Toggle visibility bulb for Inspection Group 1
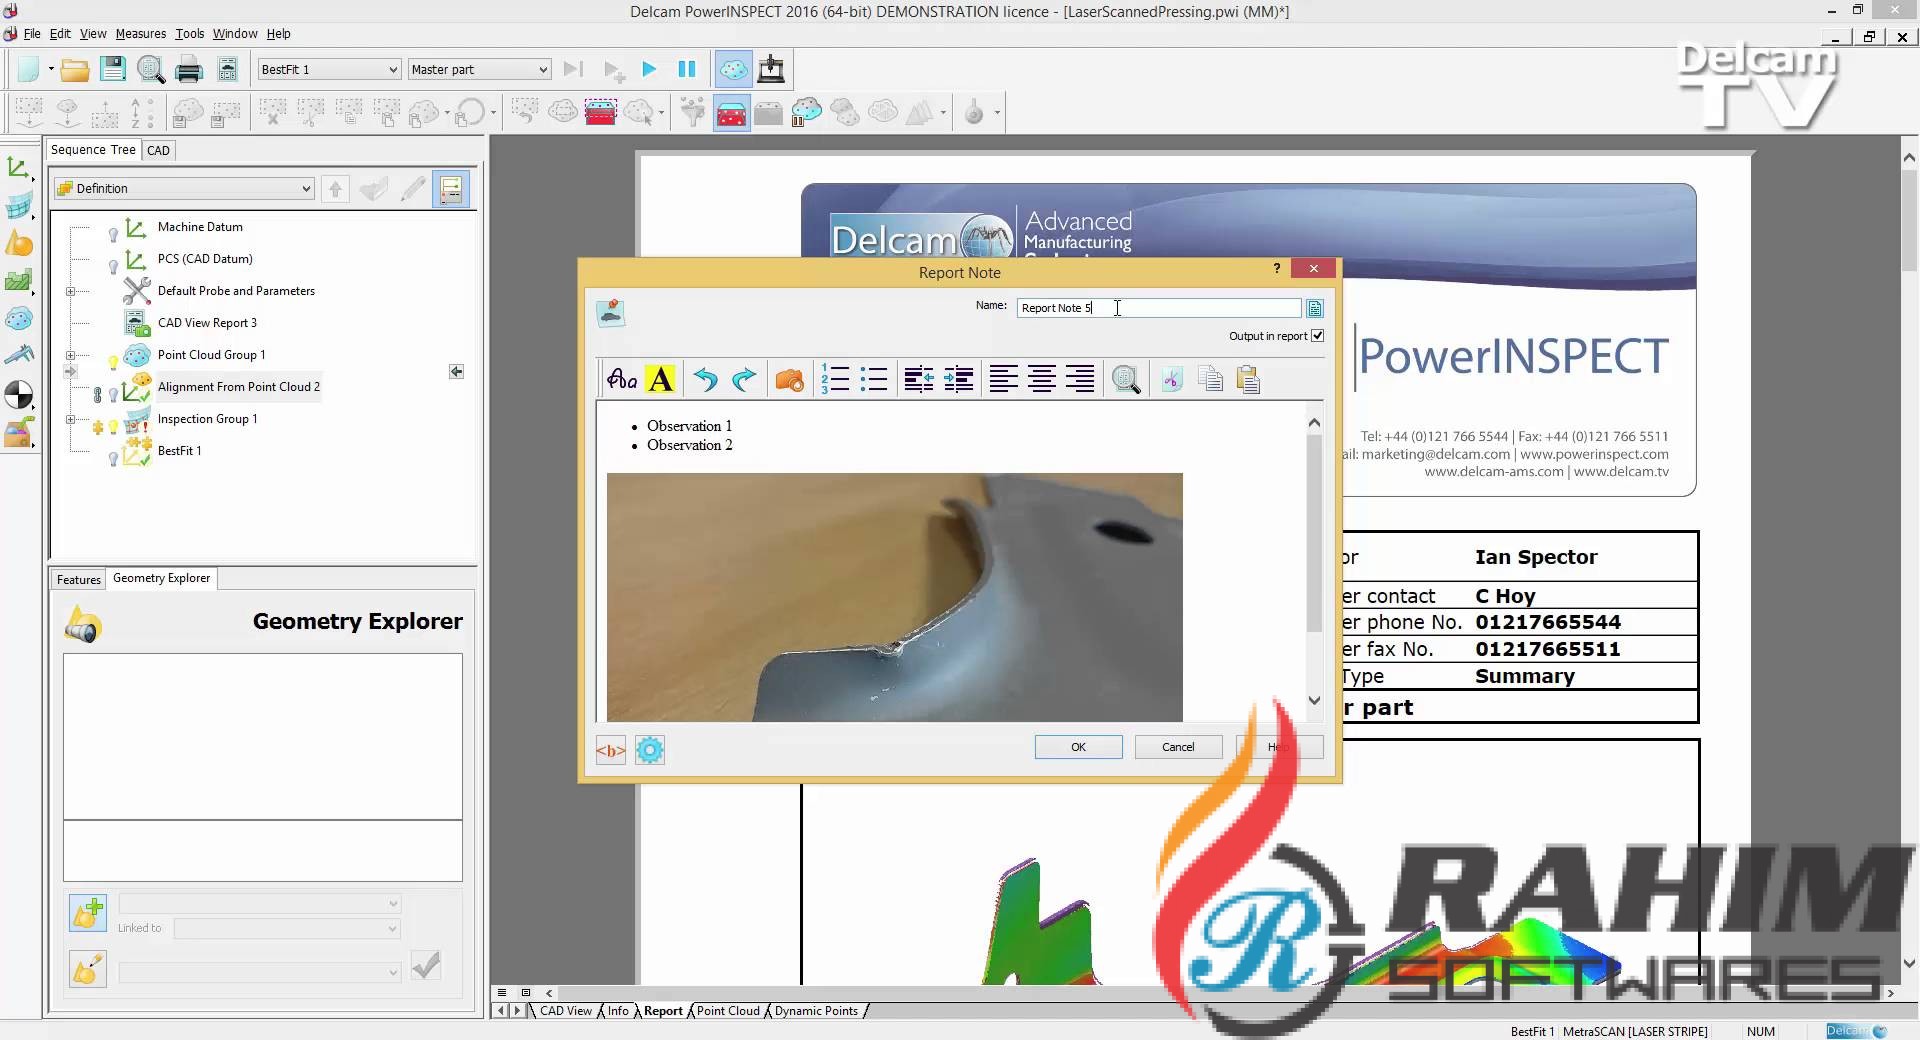This screenshot has height=1040, width=1920. [x=113, y=427]
